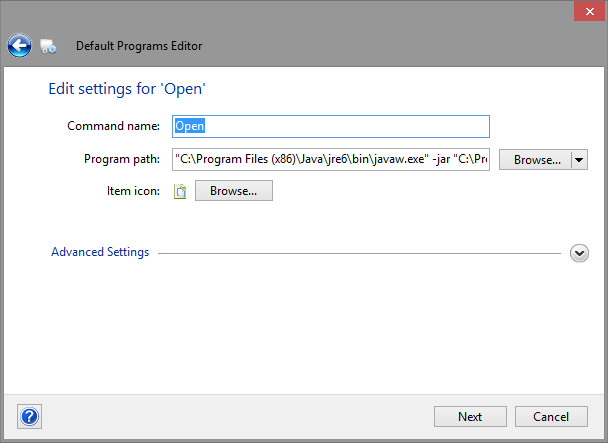Image resolution: width=608 pixels, height=443 pixels.
Task: Click the blue back arrow button
Action: [19, 45]
